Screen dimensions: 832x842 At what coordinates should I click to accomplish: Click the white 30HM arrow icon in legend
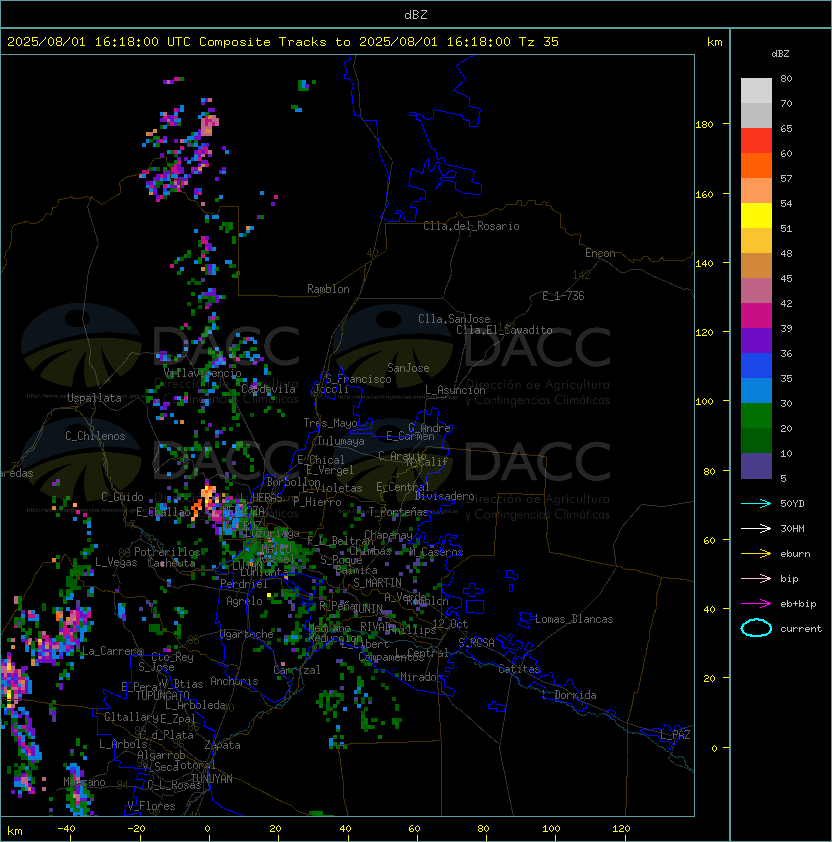click(756, 528)
